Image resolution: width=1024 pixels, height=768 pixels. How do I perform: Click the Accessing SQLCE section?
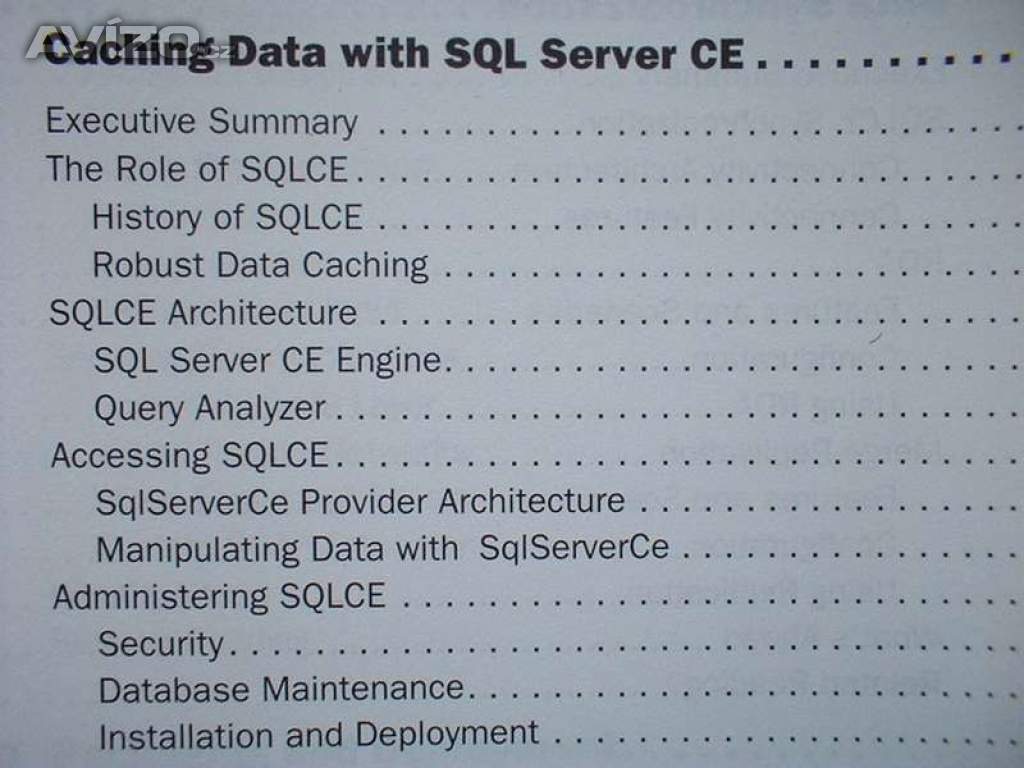(190, 456)
